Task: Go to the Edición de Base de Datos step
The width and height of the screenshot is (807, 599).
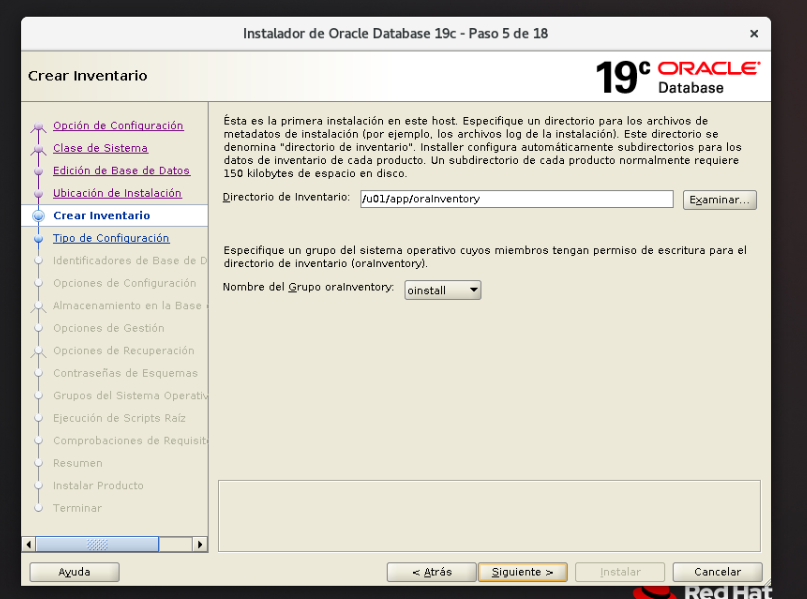Action: pyautogui.click(x=121, y=170)
